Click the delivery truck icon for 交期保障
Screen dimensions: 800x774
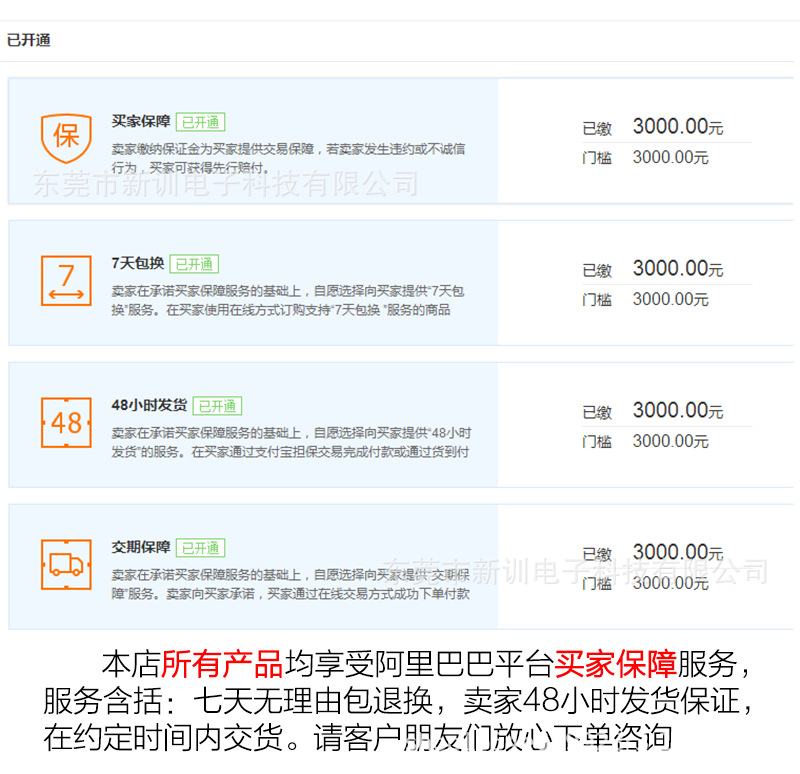pyautogui.click(x=66, y=564)
